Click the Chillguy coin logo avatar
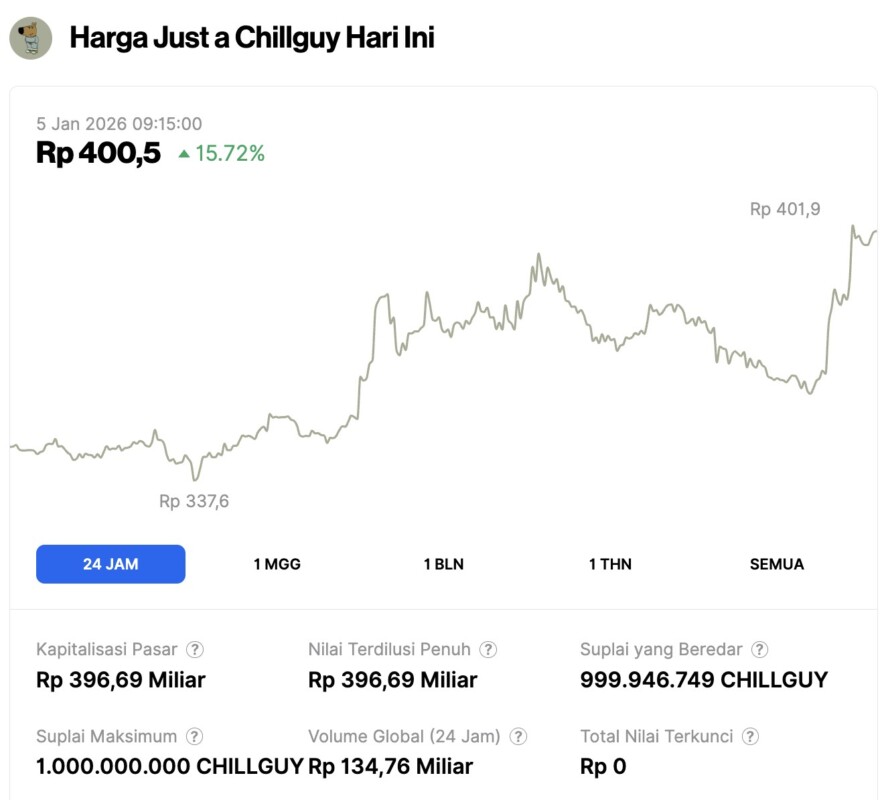Viewport: 884px width, 800px height. click(x=30, y=38)
